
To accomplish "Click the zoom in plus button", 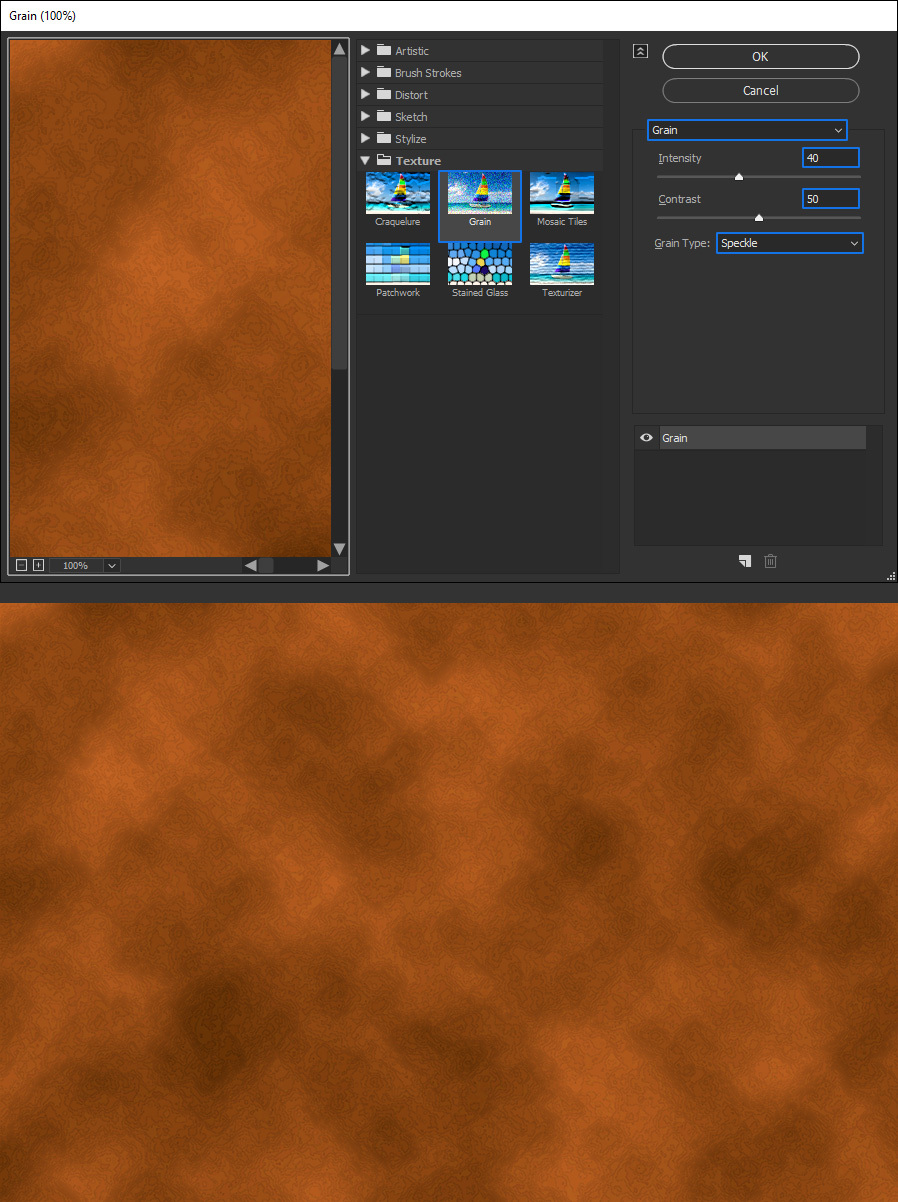I will click(x=38, y=565).
